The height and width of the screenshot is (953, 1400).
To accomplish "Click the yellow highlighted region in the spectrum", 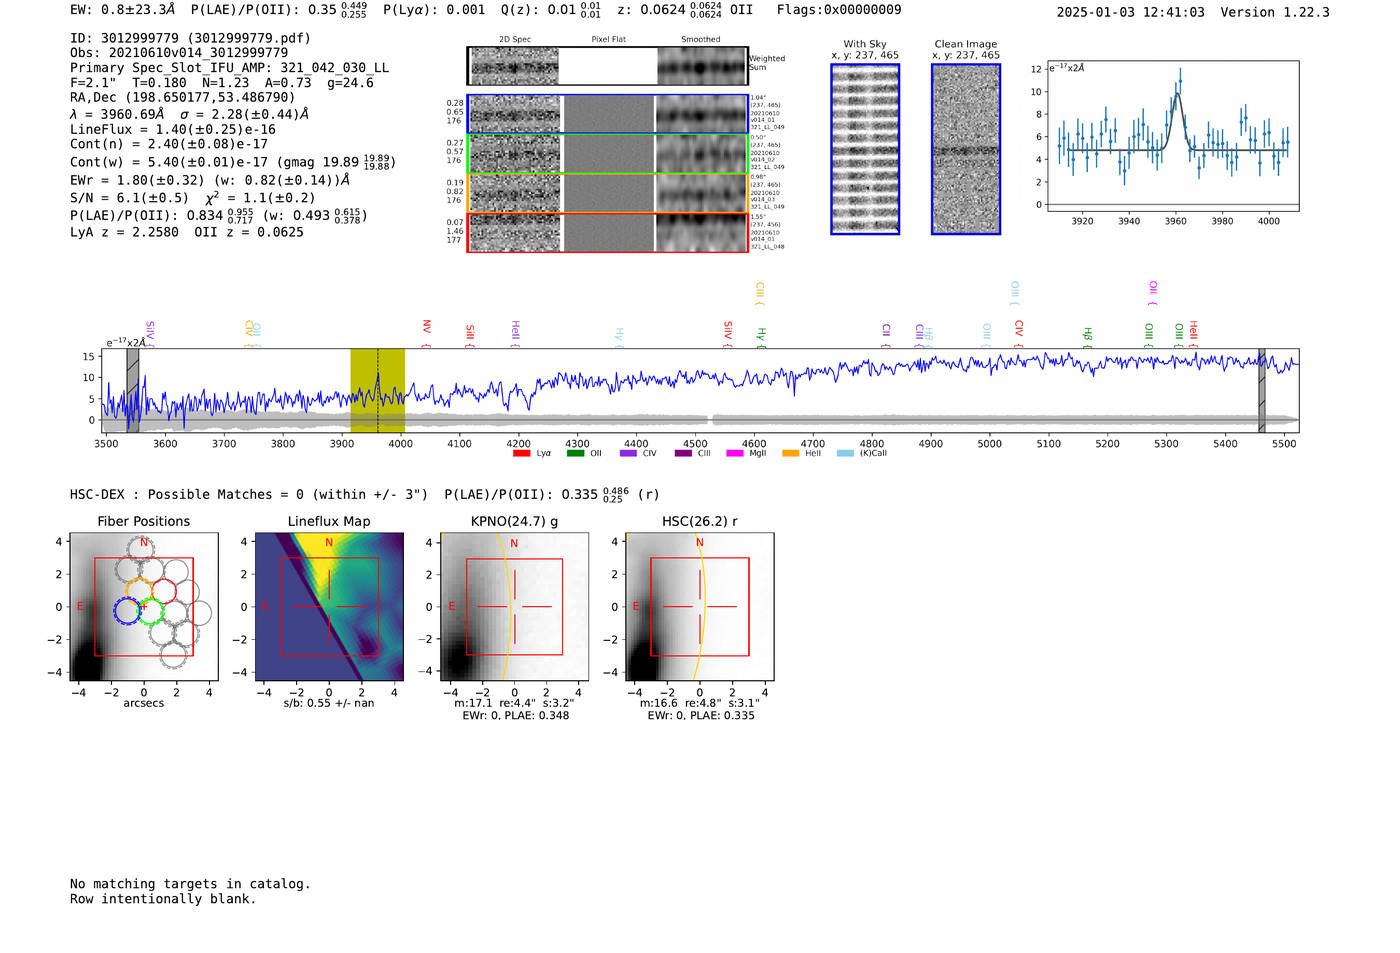I will point(377,390).
